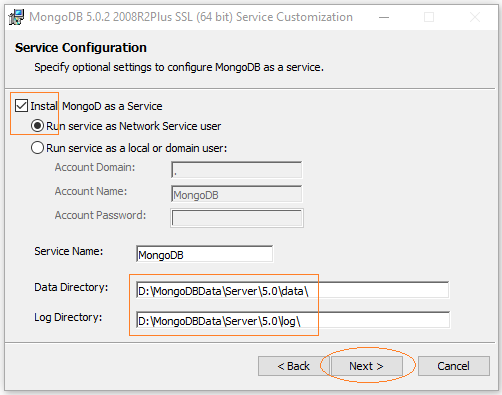The image size is (502, 395).
Task: Click the window title bar text
Action: click(191, 17)
